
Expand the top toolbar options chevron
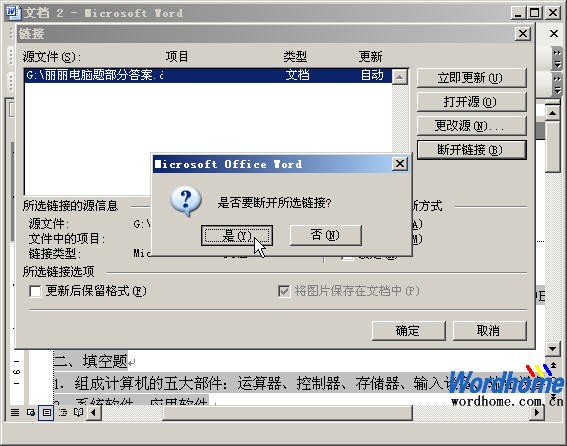(x=557, y=60)
